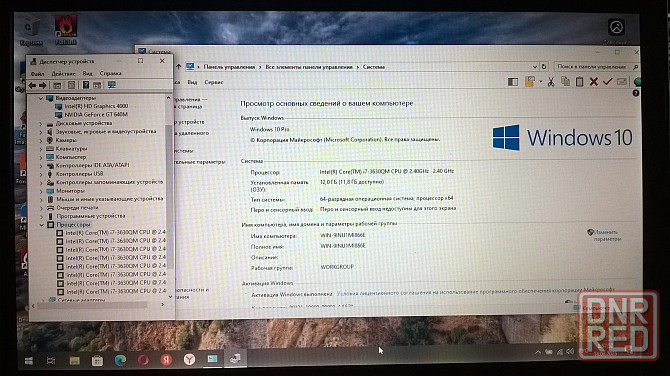The width and height of the screenshot is (670, 376).
Task: Show hidden tray icons chevron
Action: 538,352
